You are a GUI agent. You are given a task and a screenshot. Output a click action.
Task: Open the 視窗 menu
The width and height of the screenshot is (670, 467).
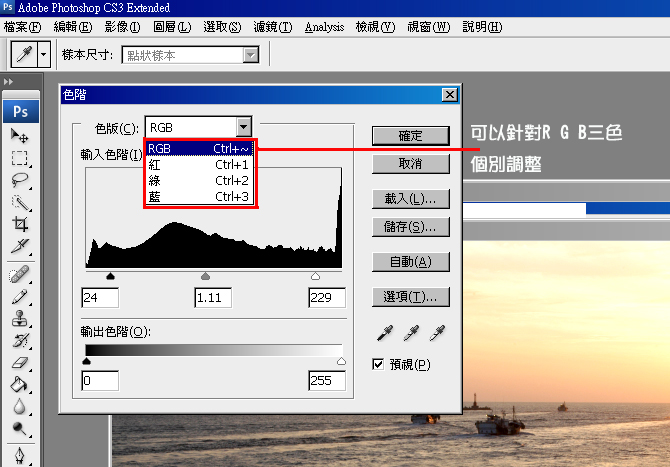[x=429, y=27]
